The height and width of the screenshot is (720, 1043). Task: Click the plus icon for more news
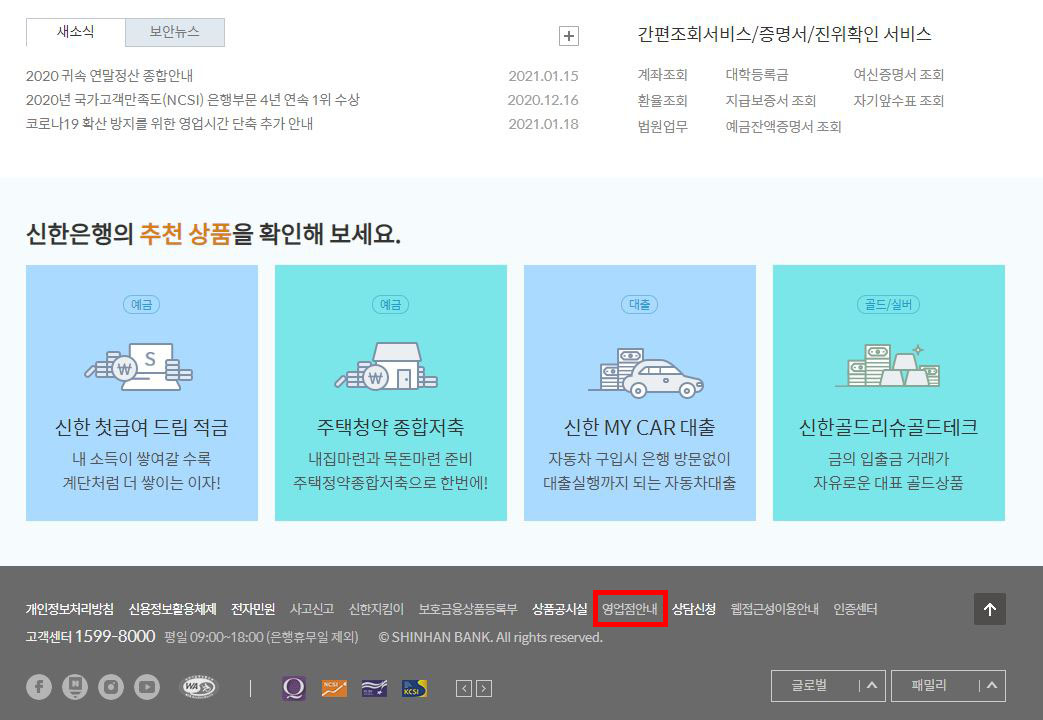point(569,36)
